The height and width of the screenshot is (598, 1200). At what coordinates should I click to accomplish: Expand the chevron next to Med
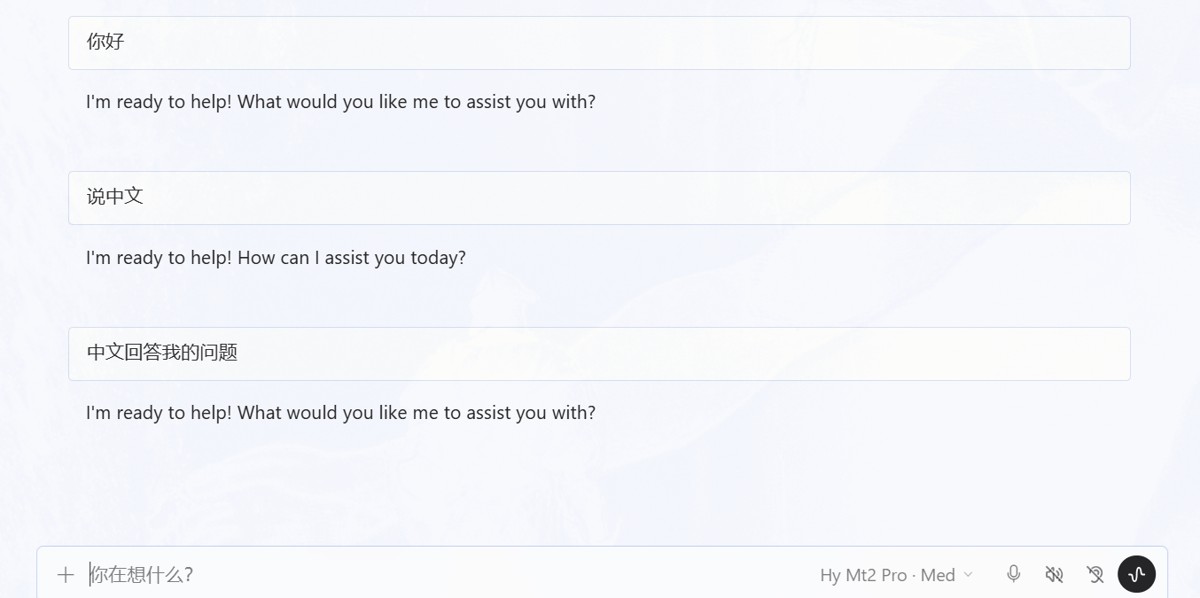(x=968, y=575)
